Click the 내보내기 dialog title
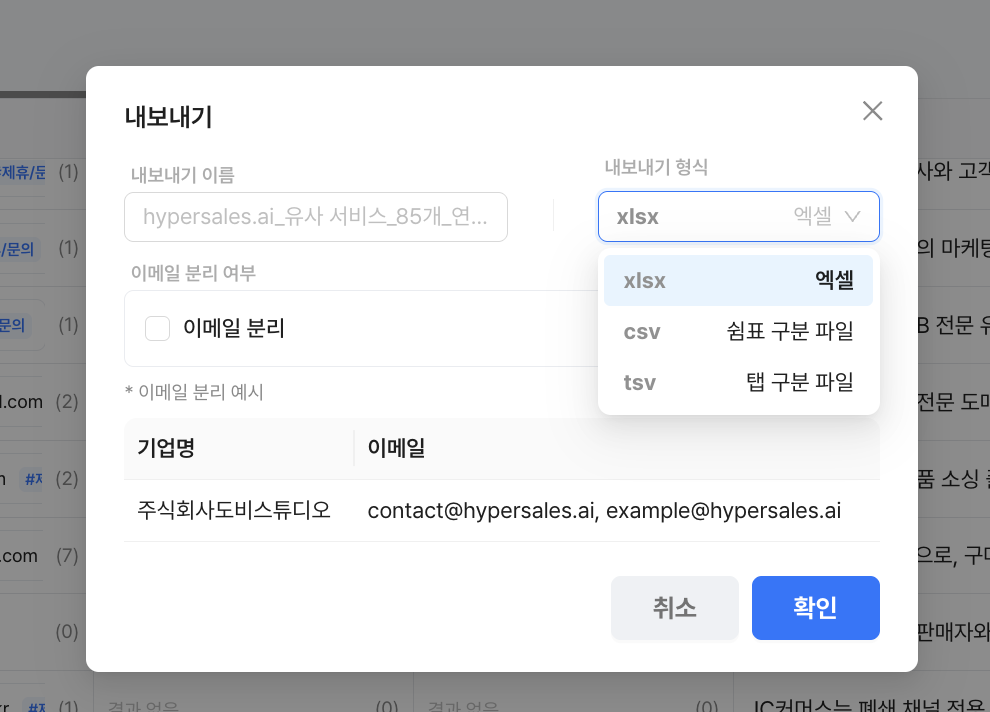The width and height of the screenshot is (990, 712). [168, 117]
